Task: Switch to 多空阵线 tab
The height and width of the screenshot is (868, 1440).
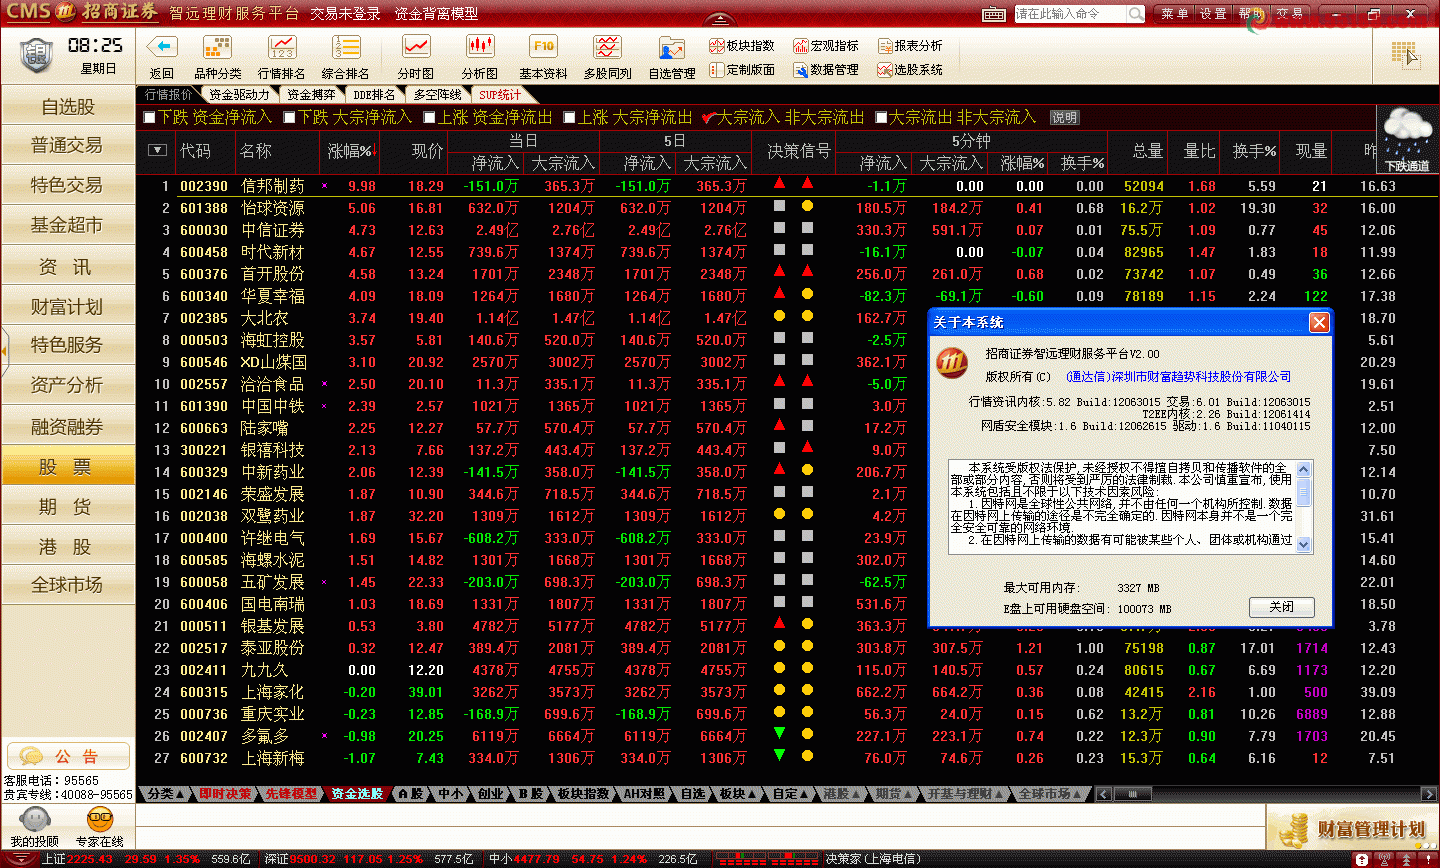Action: click(437, 95)
